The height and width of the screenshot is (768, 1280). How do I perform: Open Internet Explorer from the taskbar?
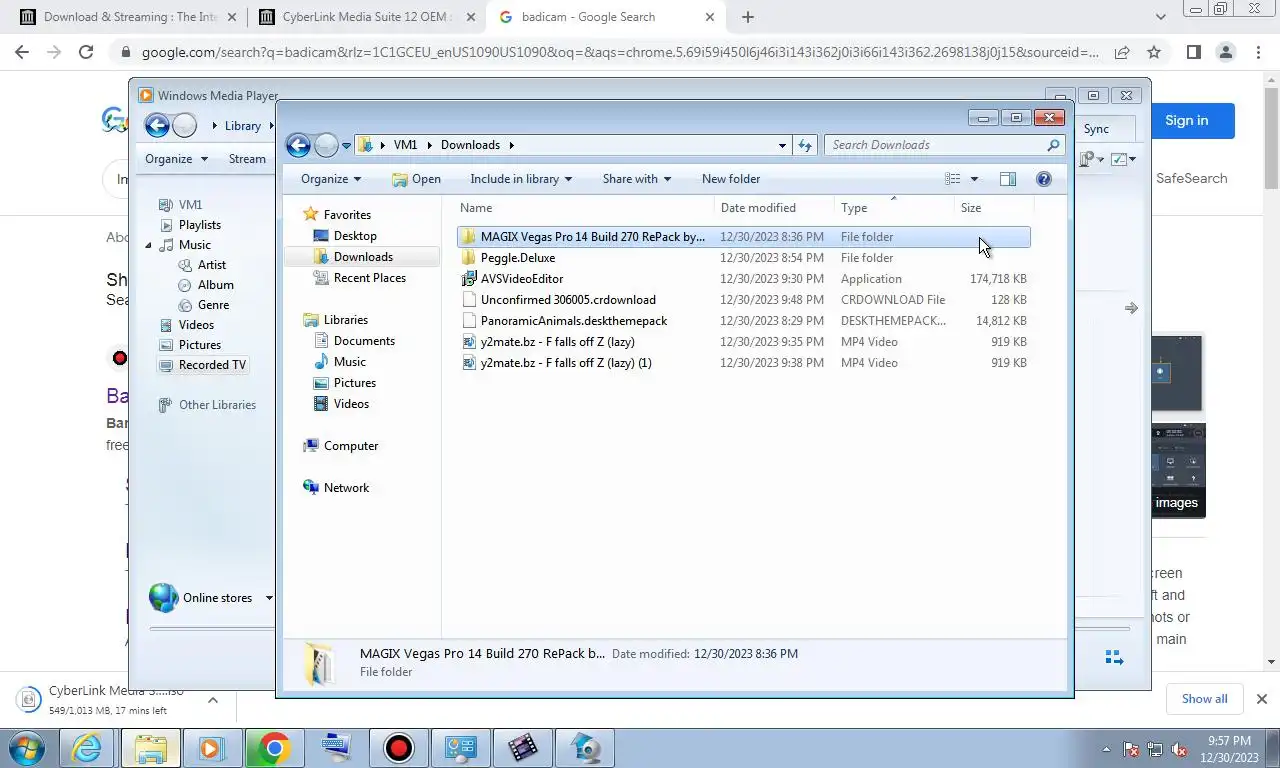[87, 748]
